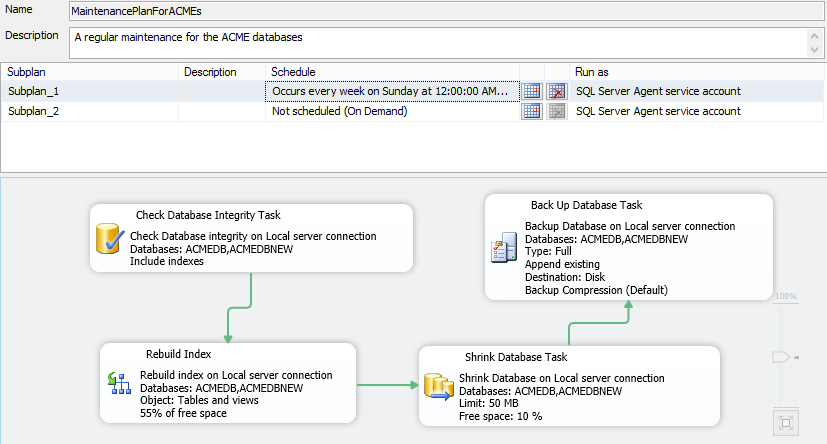This screenshot has width=827, height=444.
Task: Click the 100% zoom level label
Action: [x=785, y=296]
